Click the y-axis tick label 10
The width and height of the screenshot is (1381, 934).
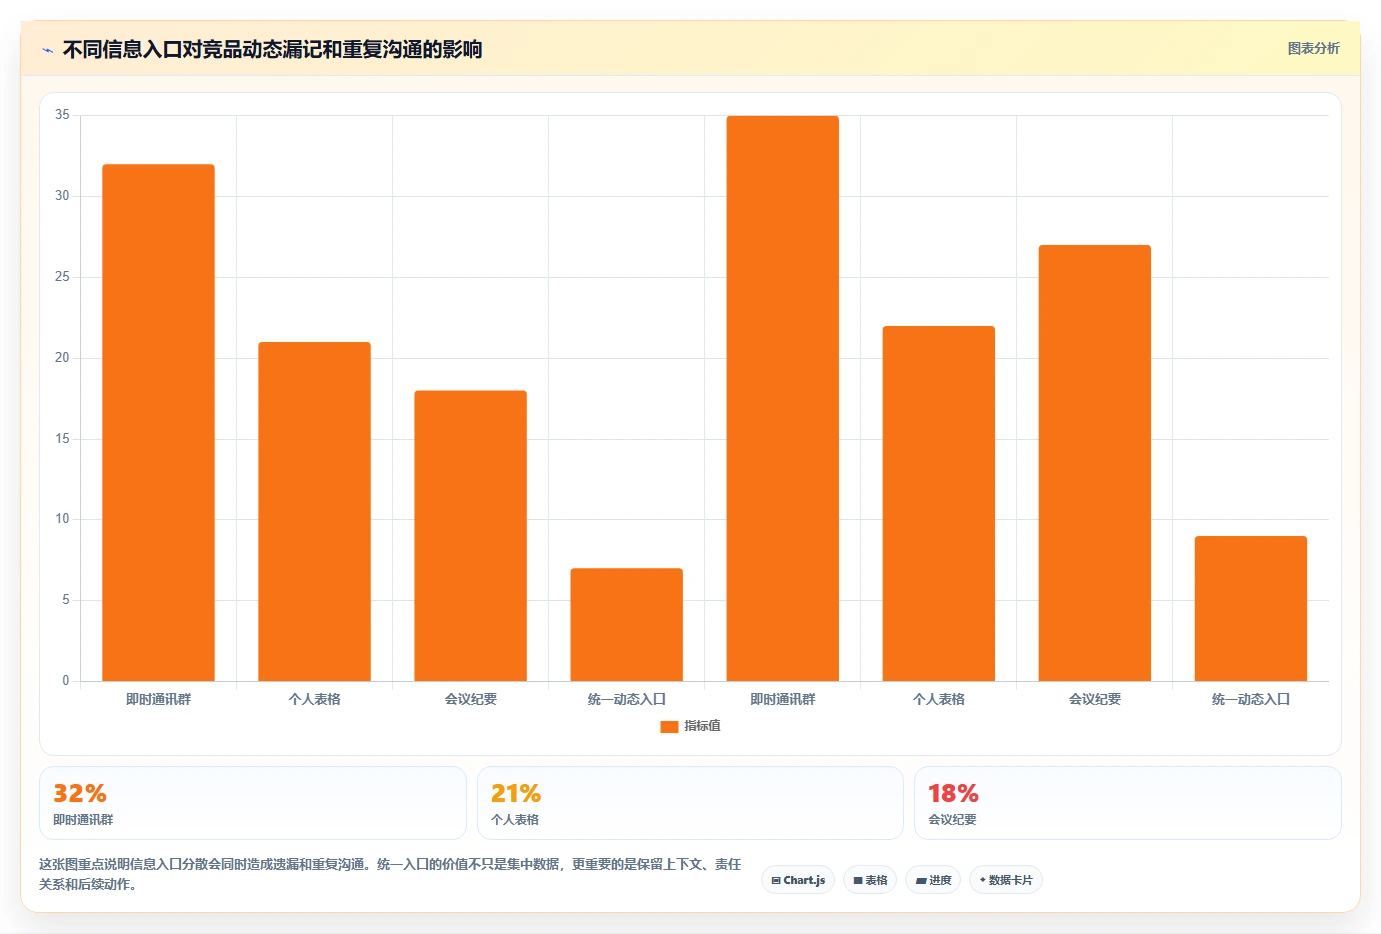(x=62, y=519)
